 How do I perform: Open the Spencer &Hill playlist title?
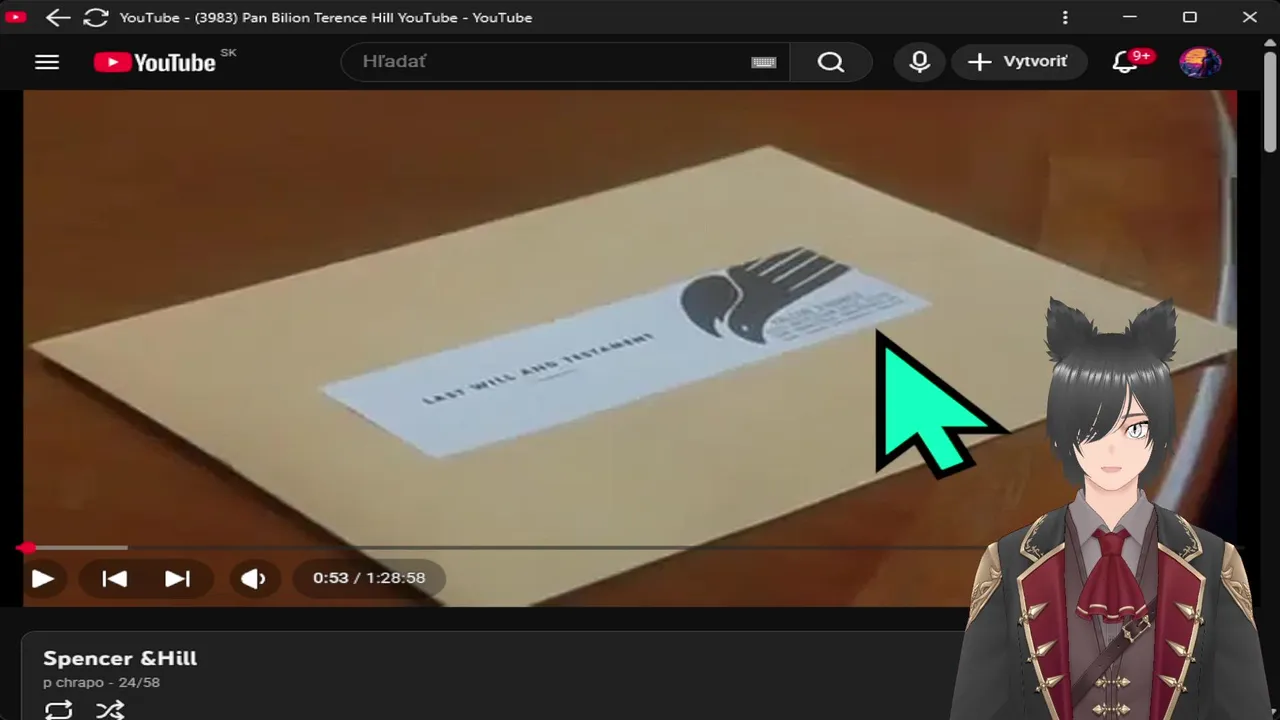(120, 658)
